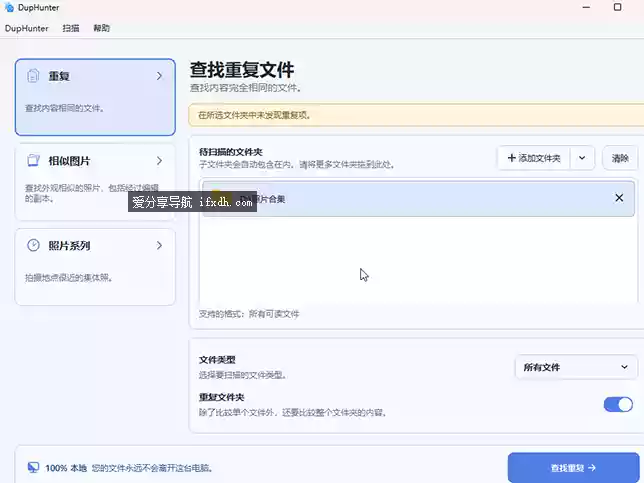Open the 扫描 menu
The image size is (644, 483).
pos(71,28)
